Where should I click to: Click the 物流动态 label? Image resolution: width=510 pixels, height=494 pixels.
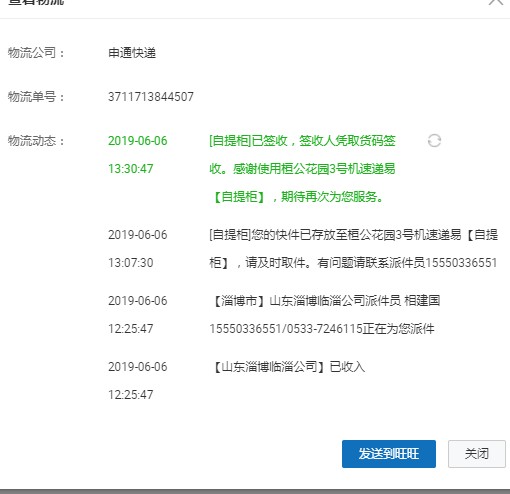[36, 141]
